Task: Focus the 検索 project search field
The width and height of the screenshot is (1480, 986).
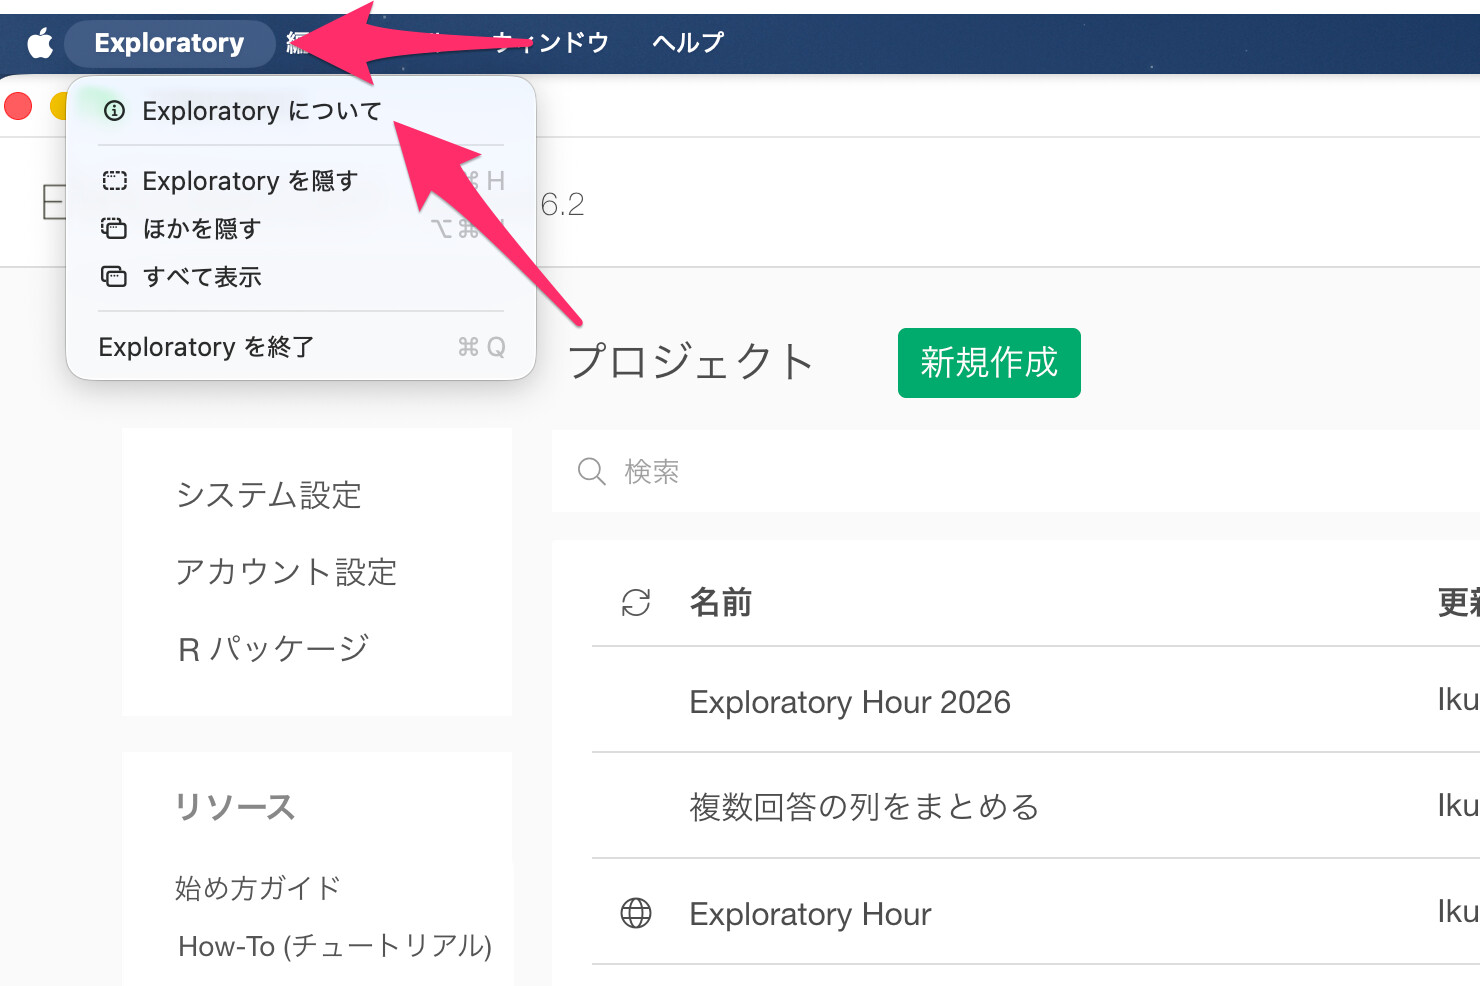Action: tap(1016, 471)
